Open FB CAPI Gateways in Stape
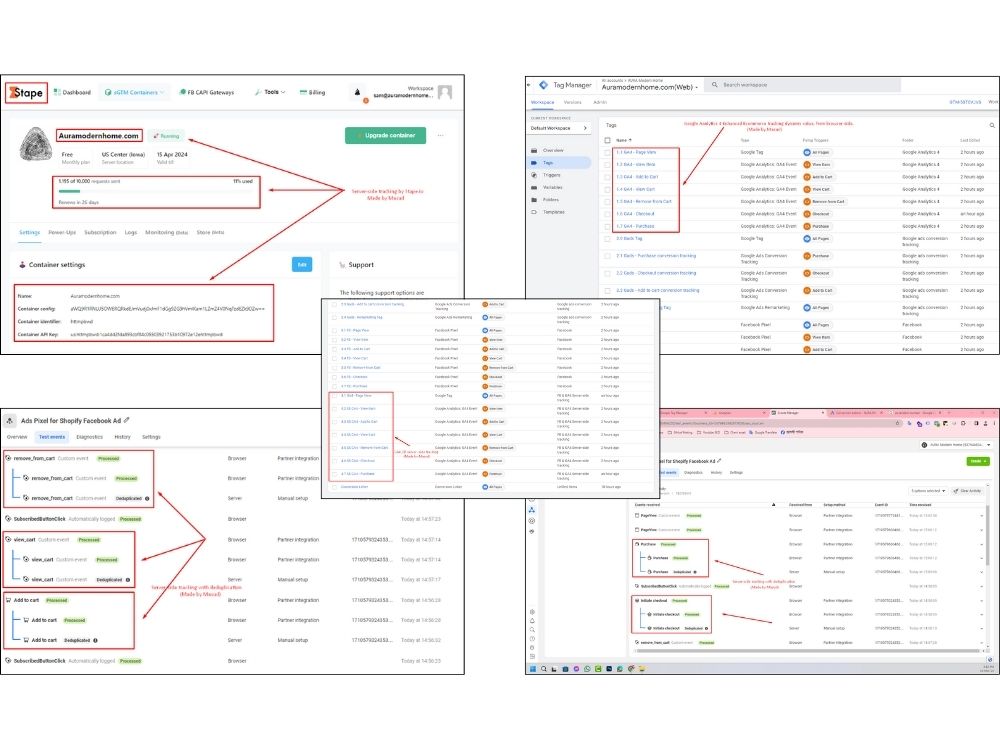Viewport: 1000px width, 750px height. tap(207, 92)
